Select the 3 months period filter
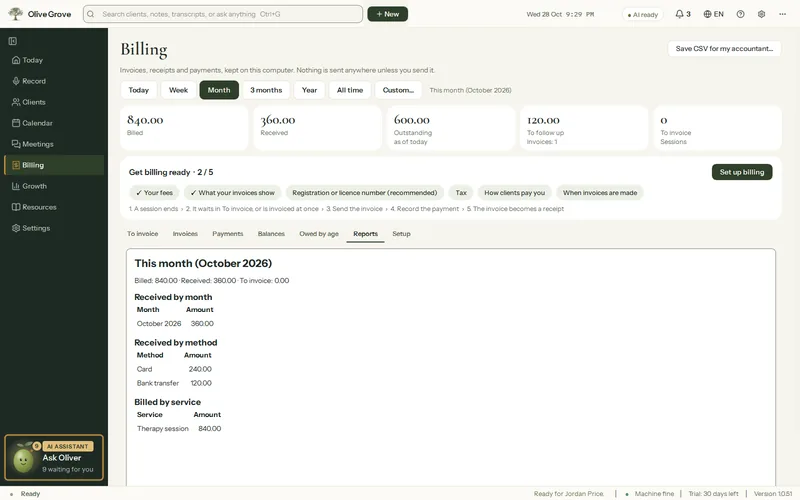 point(266,90)
